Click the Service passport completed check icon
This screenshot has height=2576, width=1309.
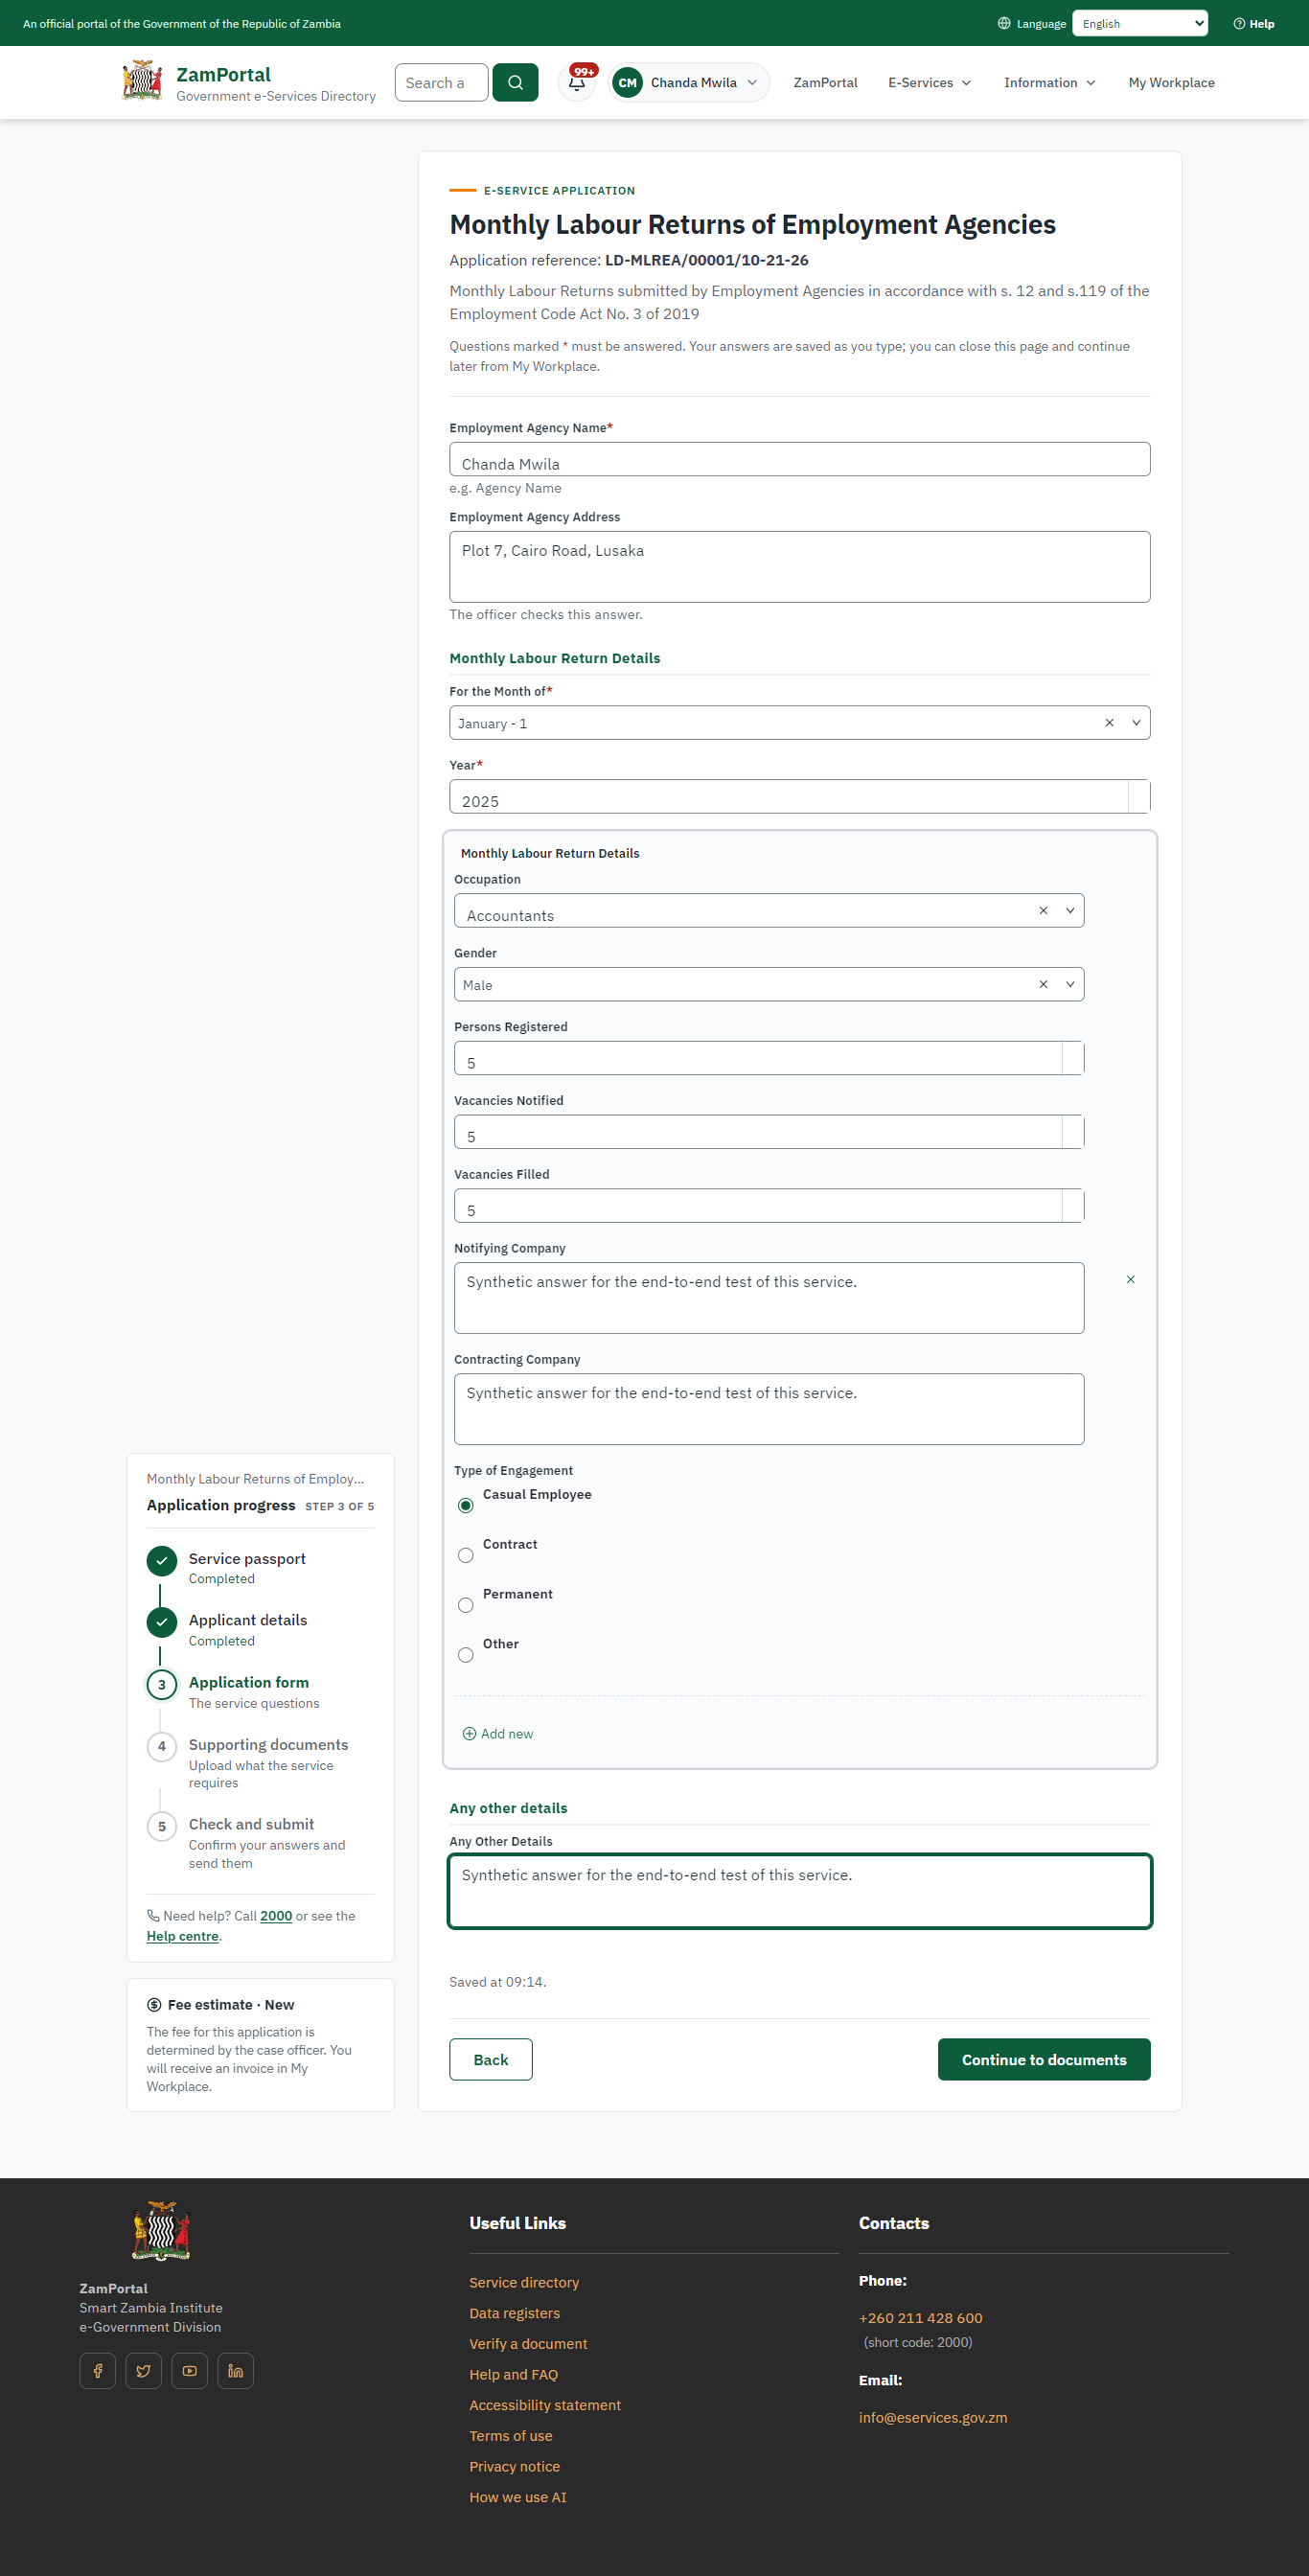coord(162,1561)
